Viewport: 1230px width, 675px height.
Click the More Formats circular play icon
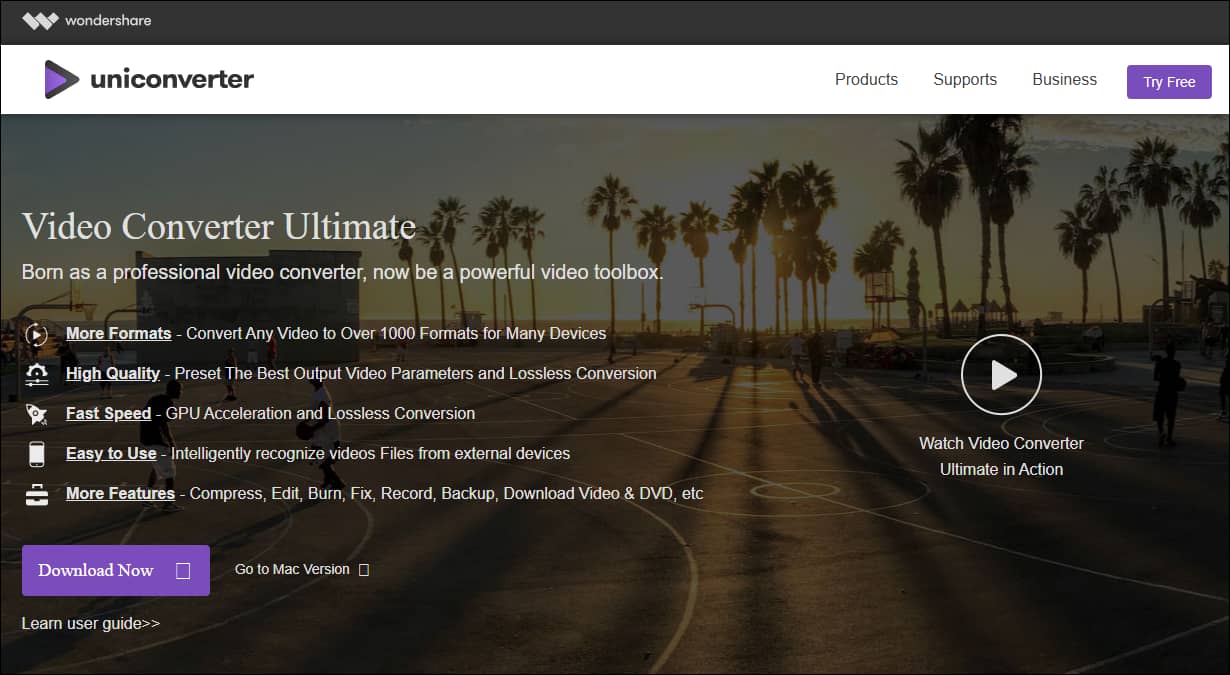click(37, 334)
